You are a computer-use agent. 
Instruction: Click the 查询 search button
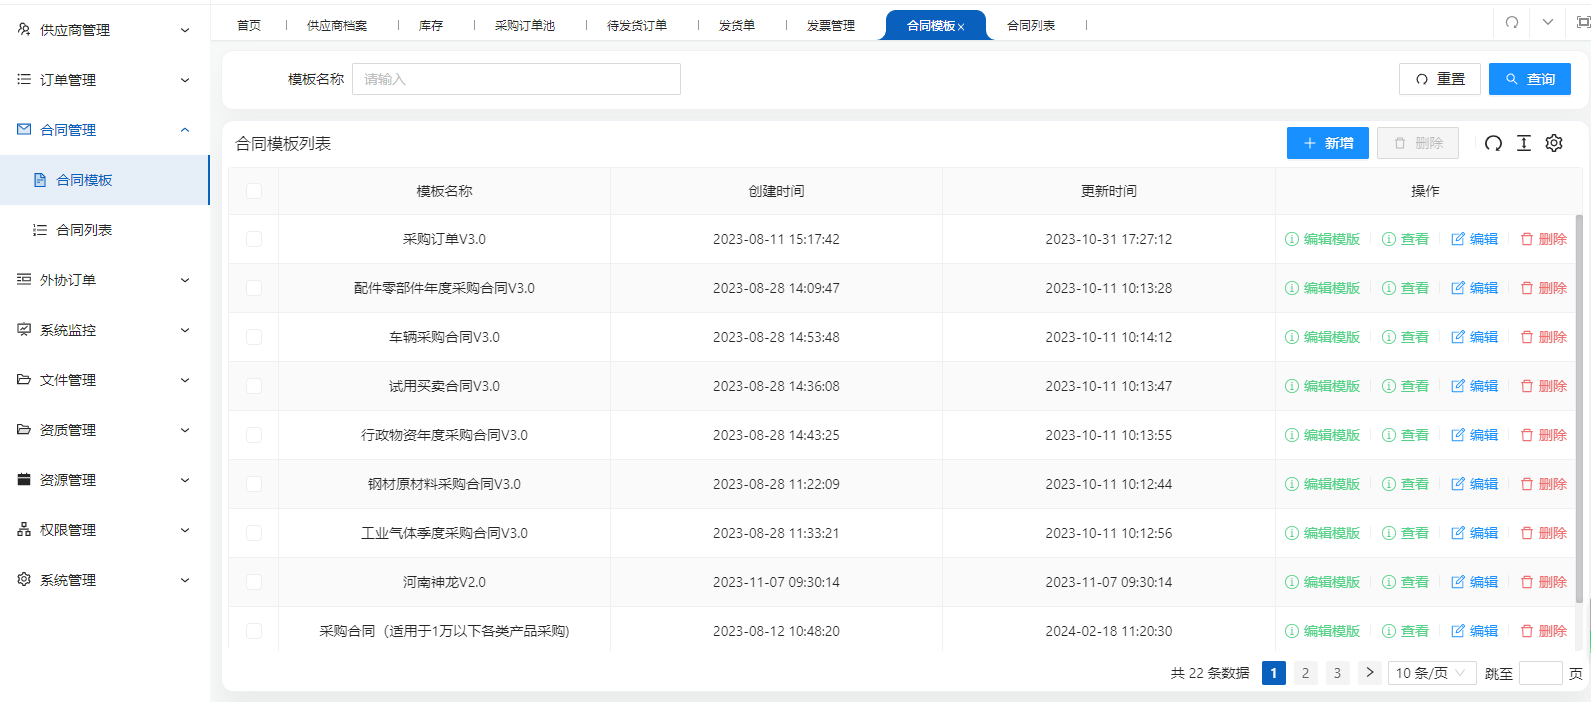point(1530,79)
